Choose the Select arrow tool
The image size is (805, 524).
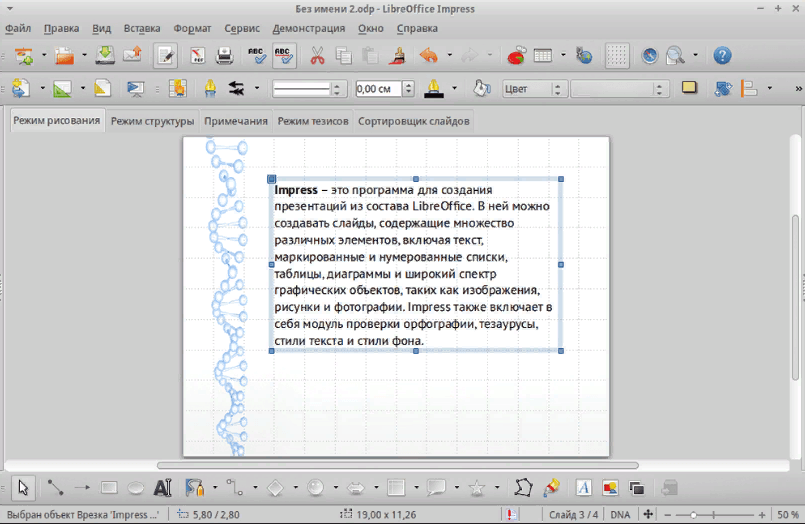pyautogui.click(x=23, y=488)
